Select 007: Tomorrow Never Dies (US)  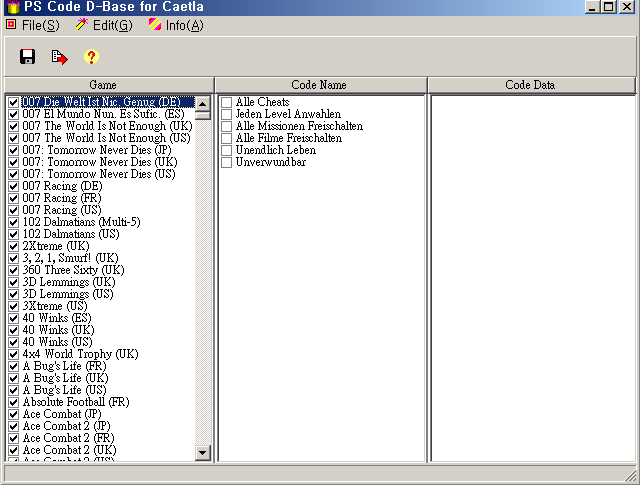99,174
